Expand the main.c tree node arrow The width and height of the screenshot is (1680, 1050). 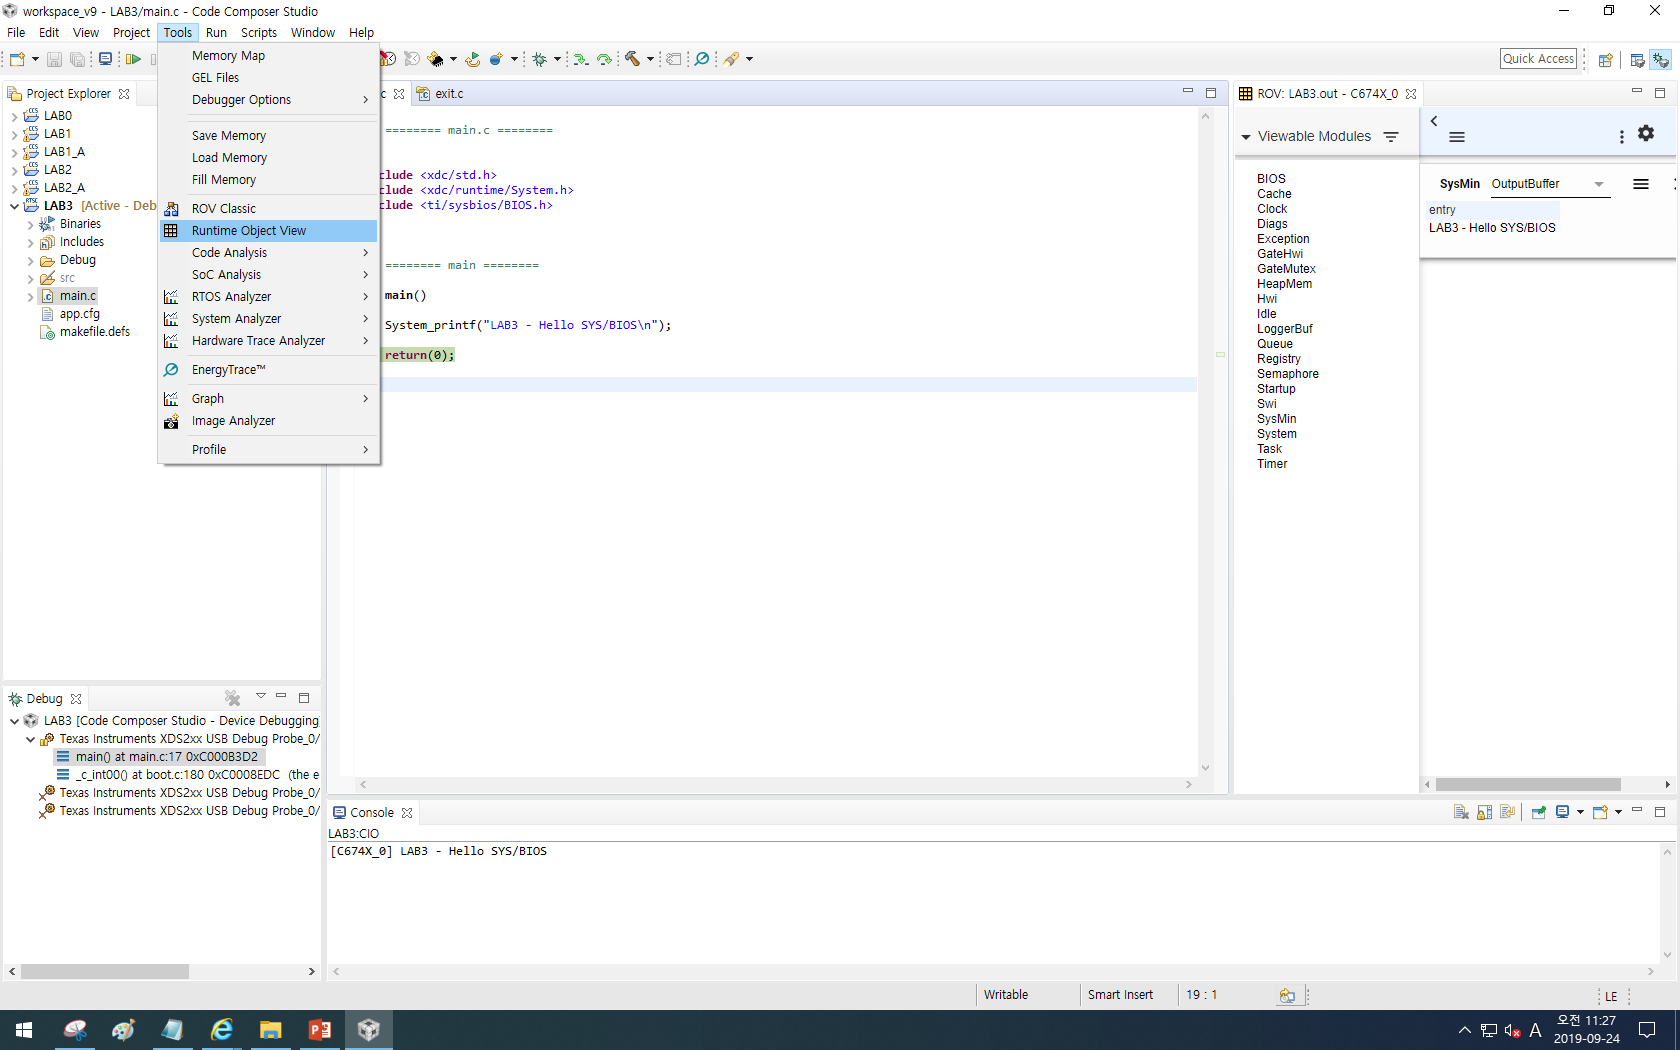click(x=30, y=296)
